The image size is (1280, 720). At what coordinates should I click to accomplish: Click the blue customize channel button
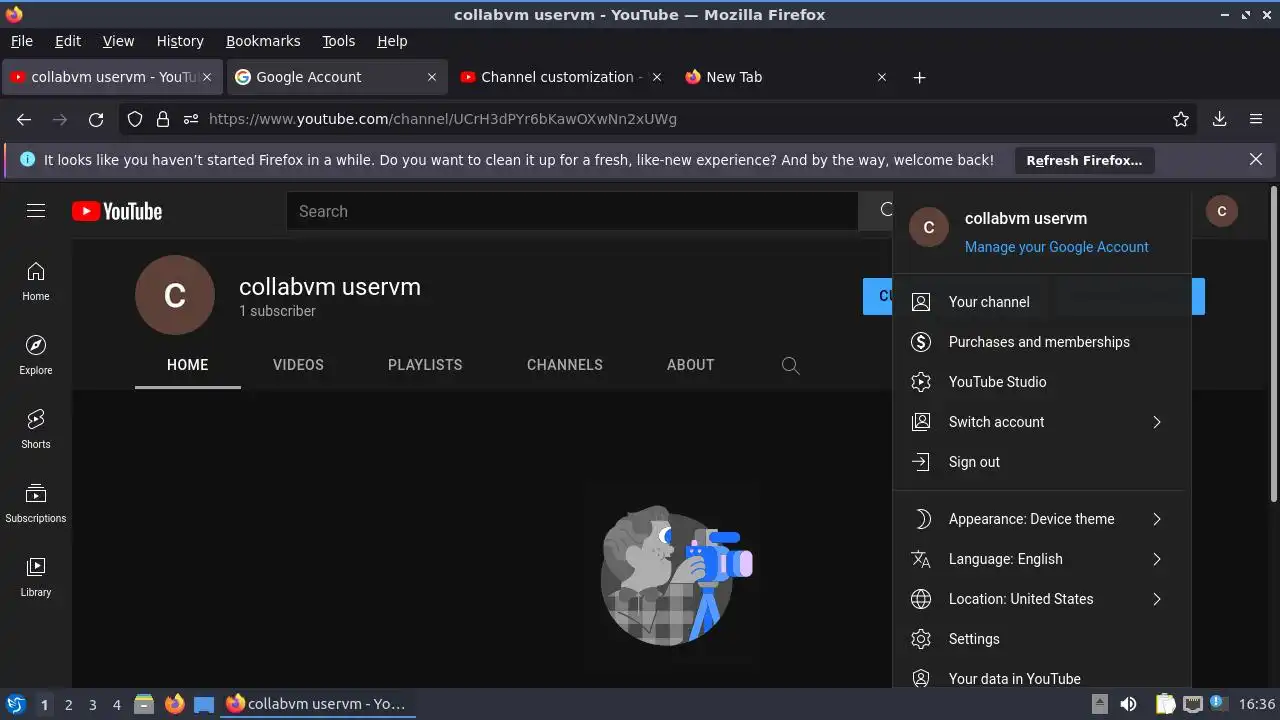878,296
